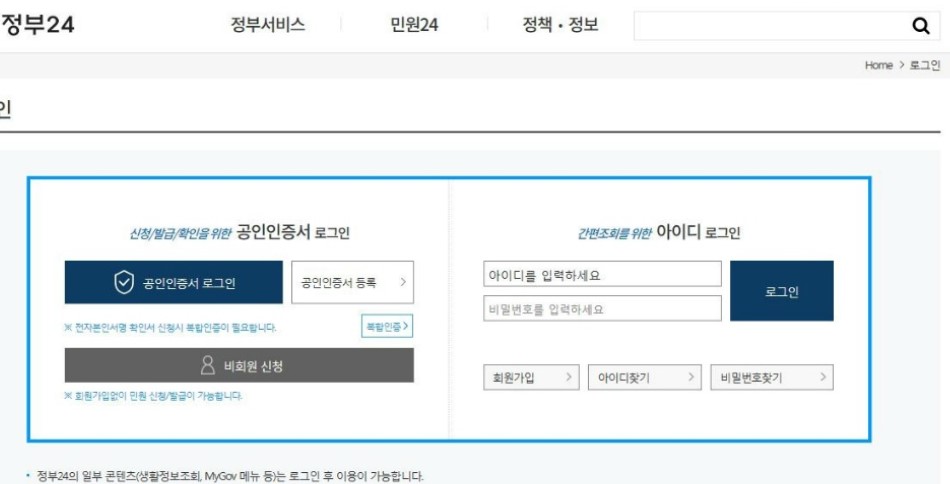Click 로그인 in the breadcrumb
The image size is (950, 484).
[x=925, y=65]
